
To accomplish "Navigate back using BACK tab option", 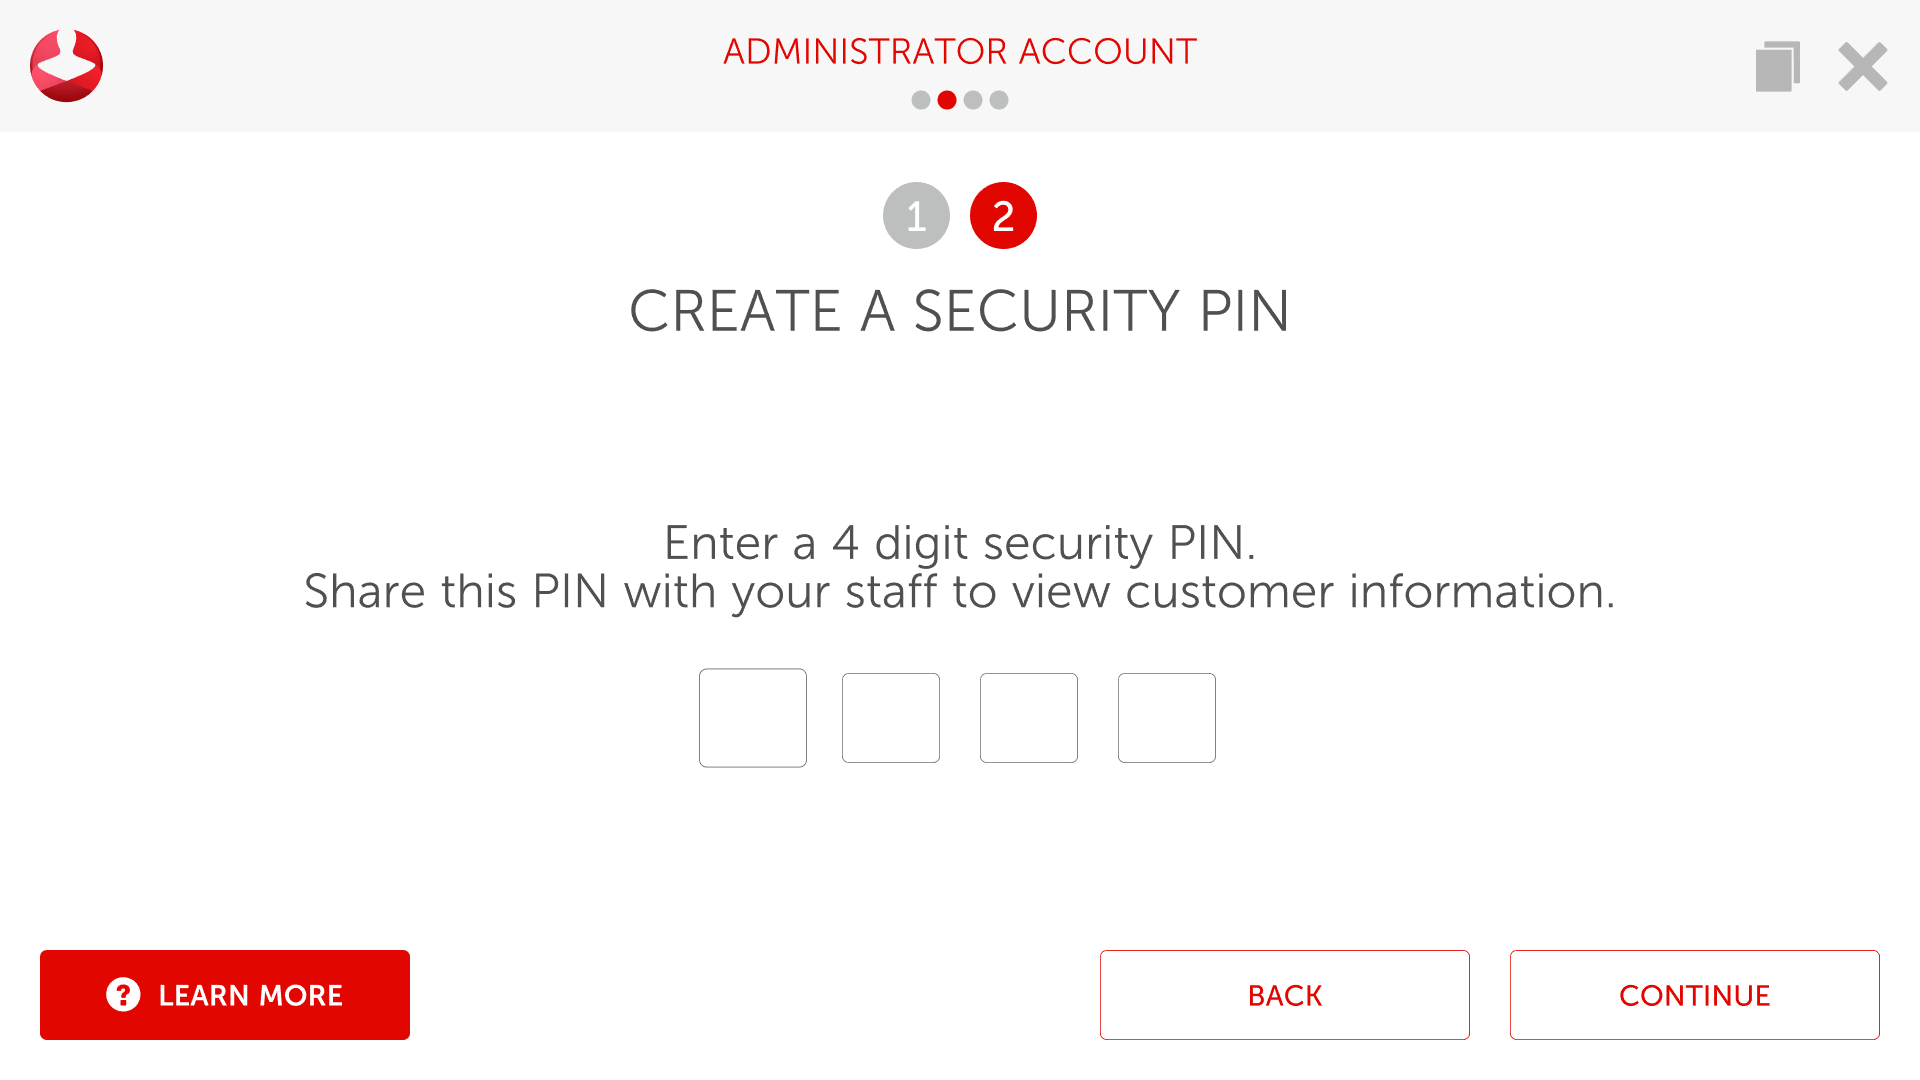I will pyautogui.click(x=1286, y=994).
